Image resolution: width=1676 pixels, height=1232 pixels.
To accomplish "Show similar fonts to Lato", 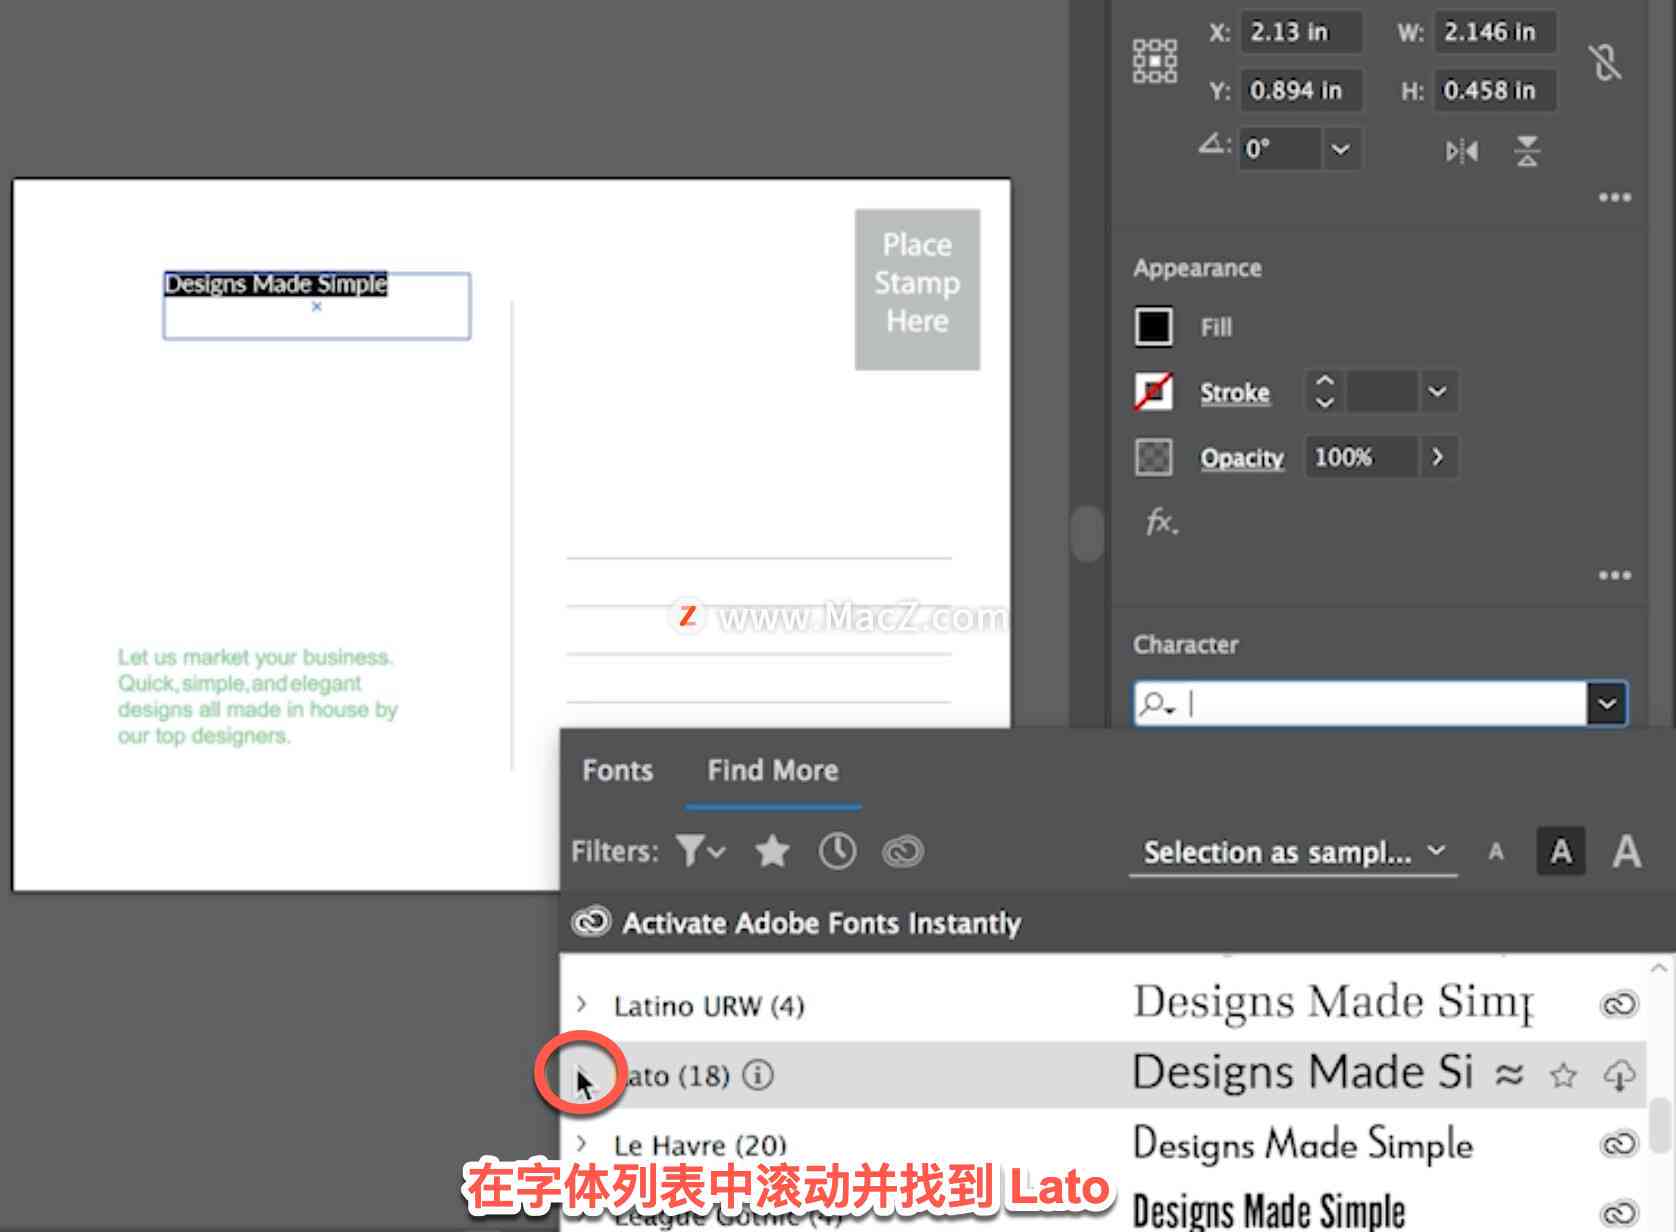I will [1509, 1075].
